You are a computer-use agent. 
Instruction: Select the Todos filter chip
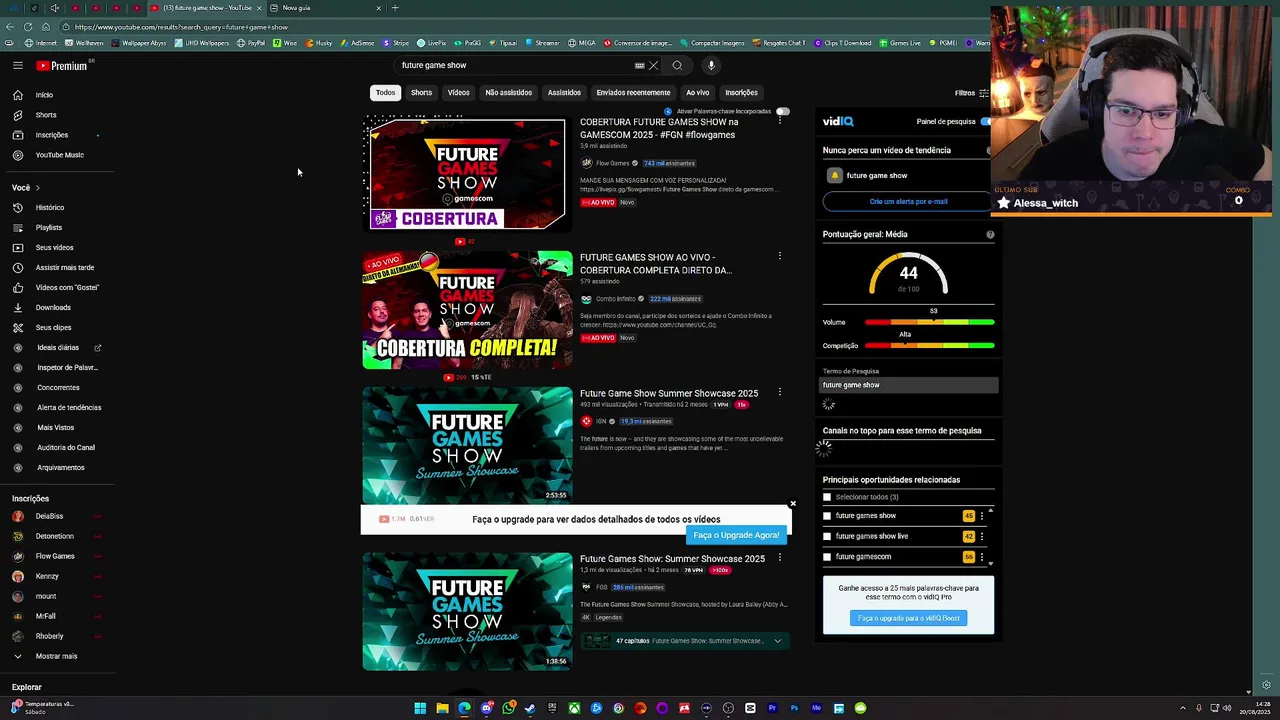point(385,93)
